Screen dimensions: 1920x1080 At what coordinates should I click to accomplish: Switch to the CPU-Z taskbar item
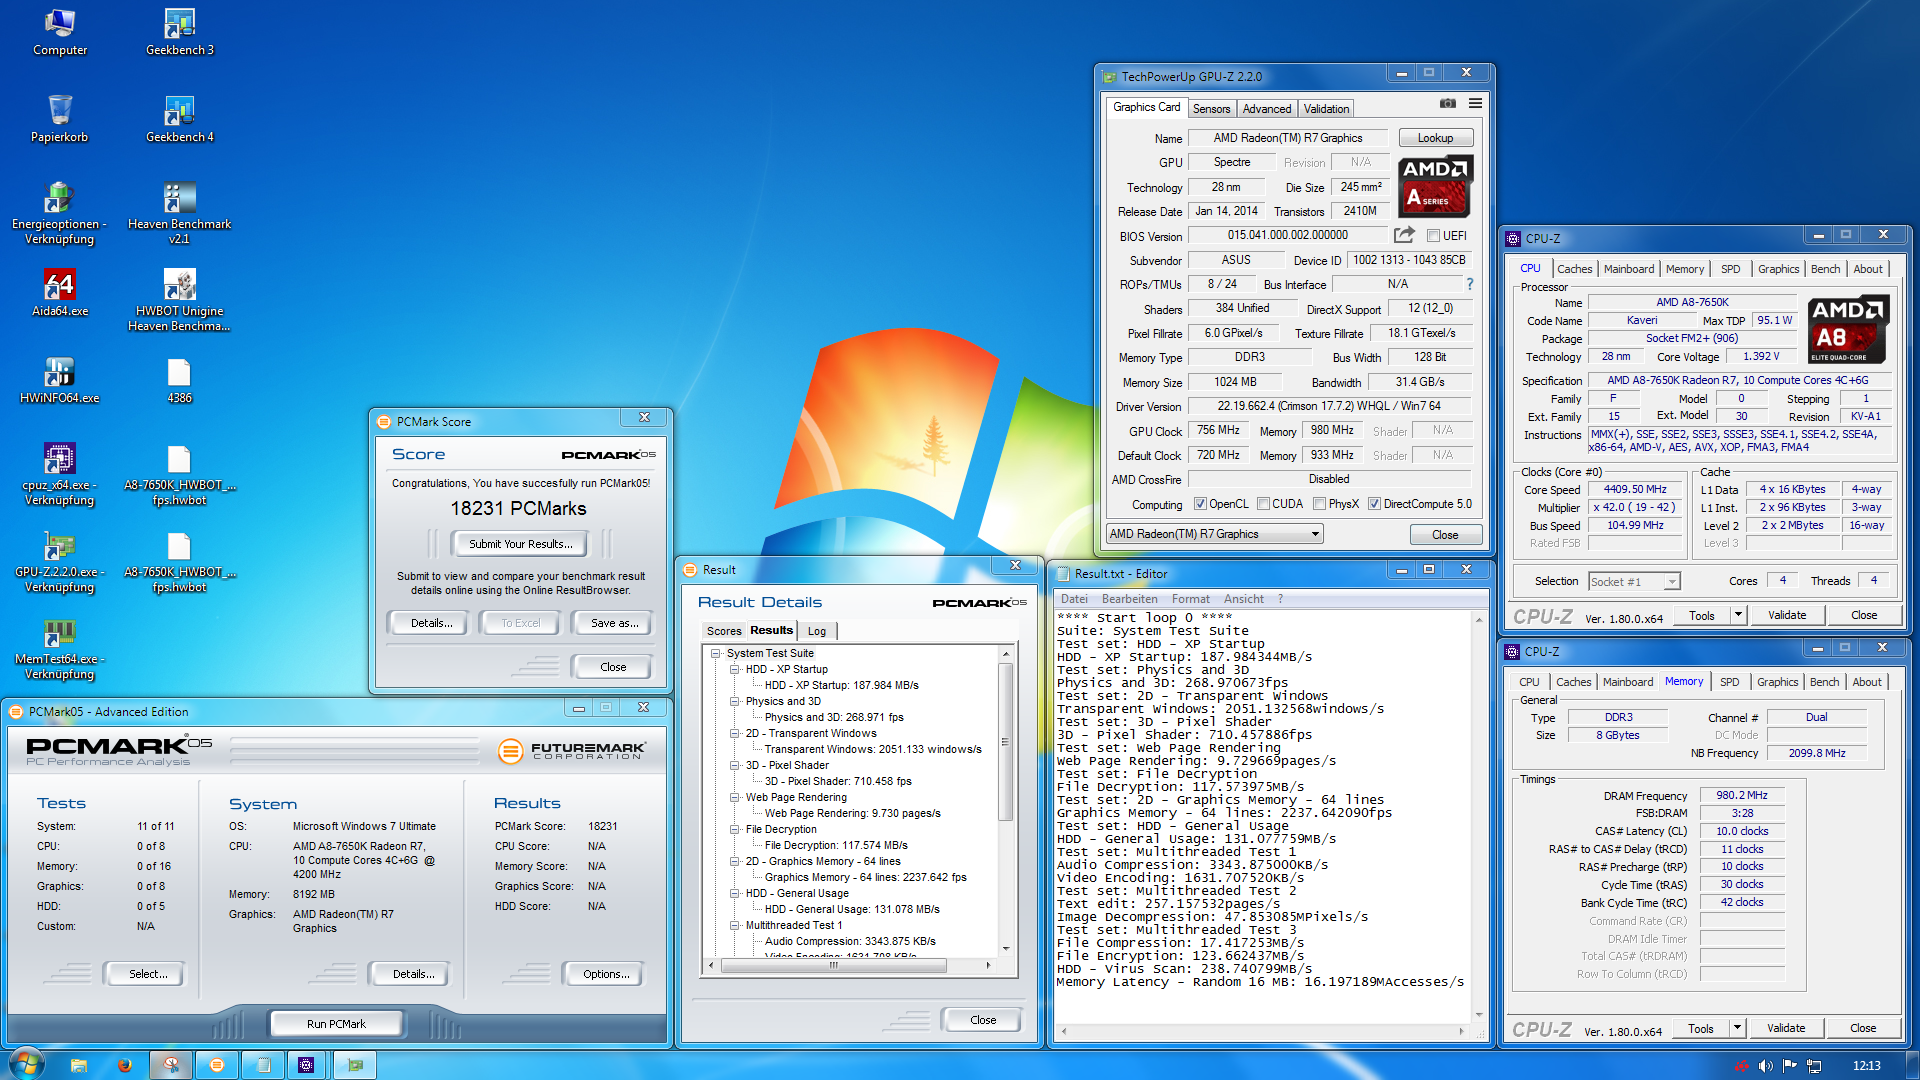tap(308, 1065)
